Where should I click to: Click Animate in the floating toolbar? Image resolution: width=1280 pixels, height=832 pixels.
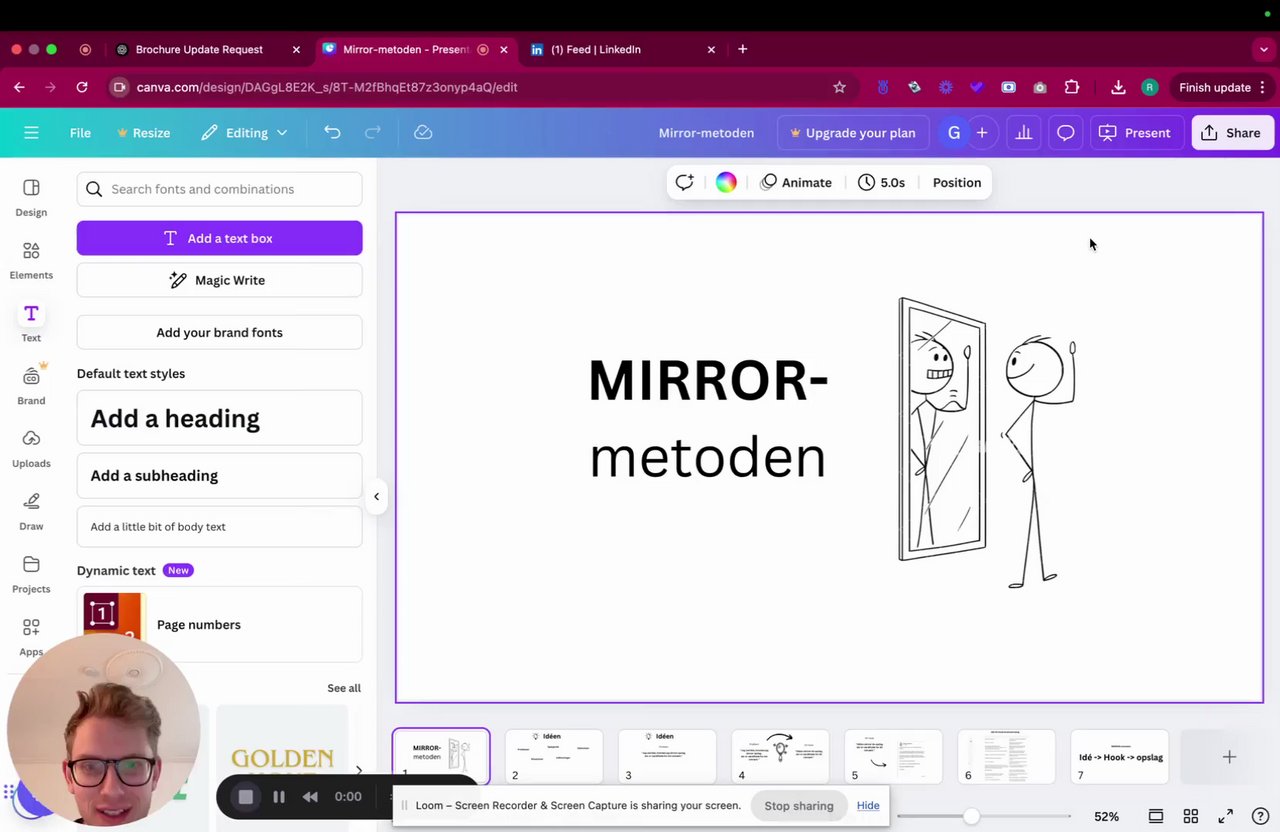click(796, 182)
